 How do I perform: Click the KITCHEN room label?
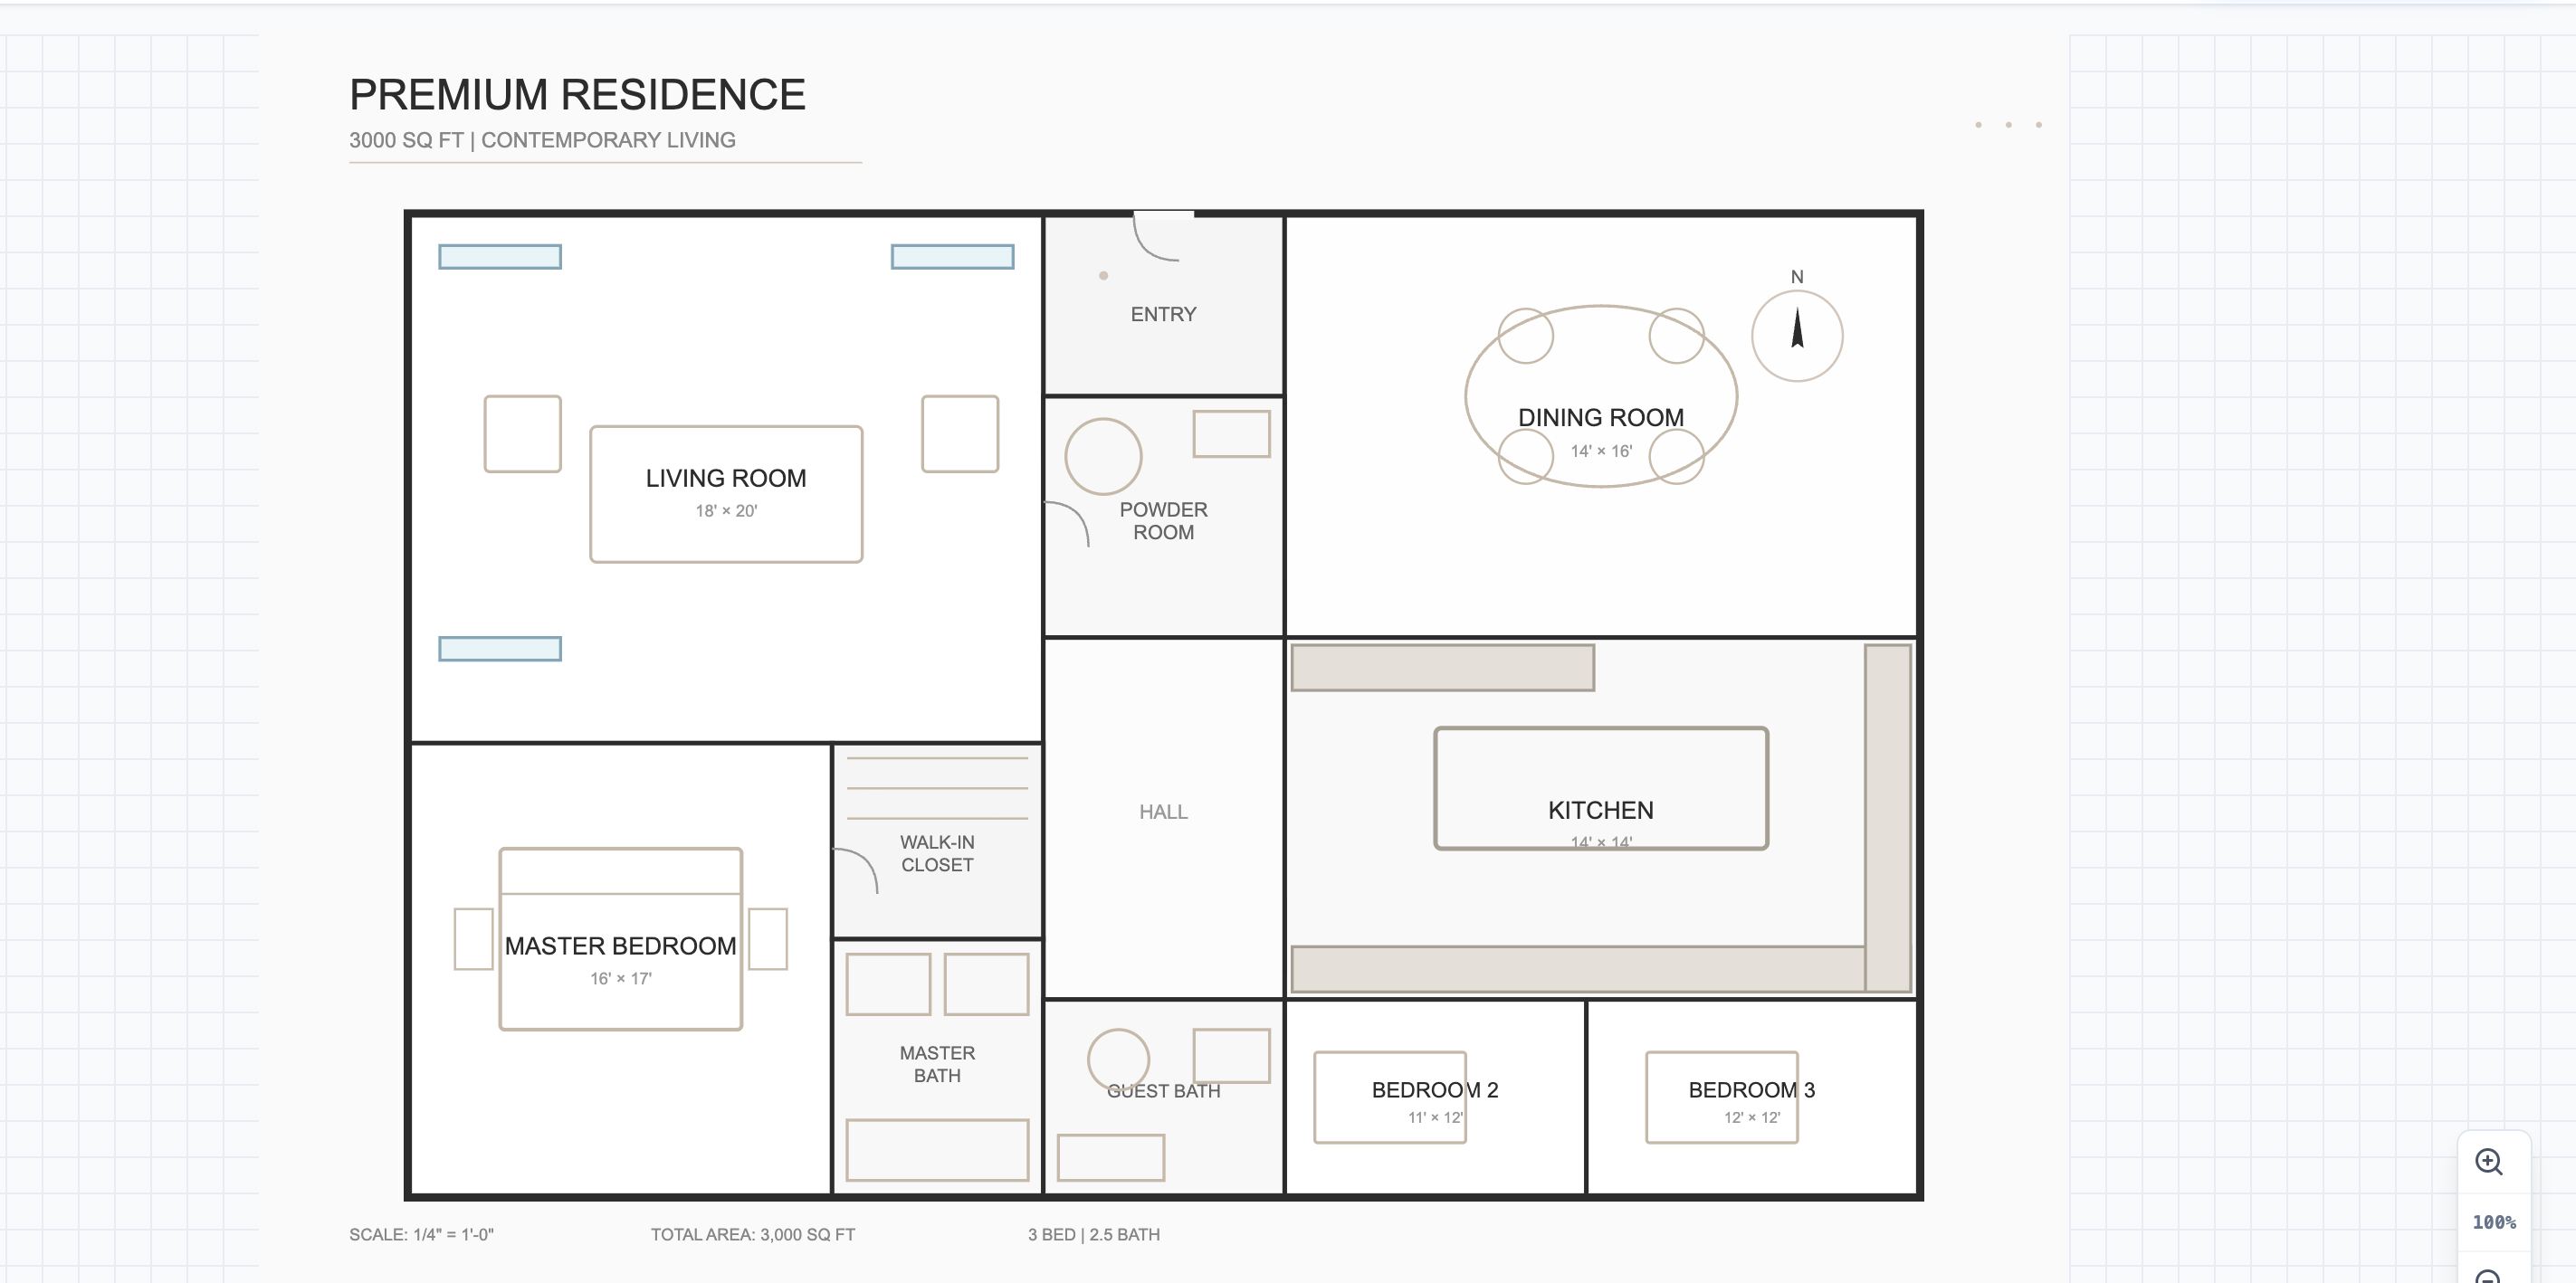pos(1601,810)
